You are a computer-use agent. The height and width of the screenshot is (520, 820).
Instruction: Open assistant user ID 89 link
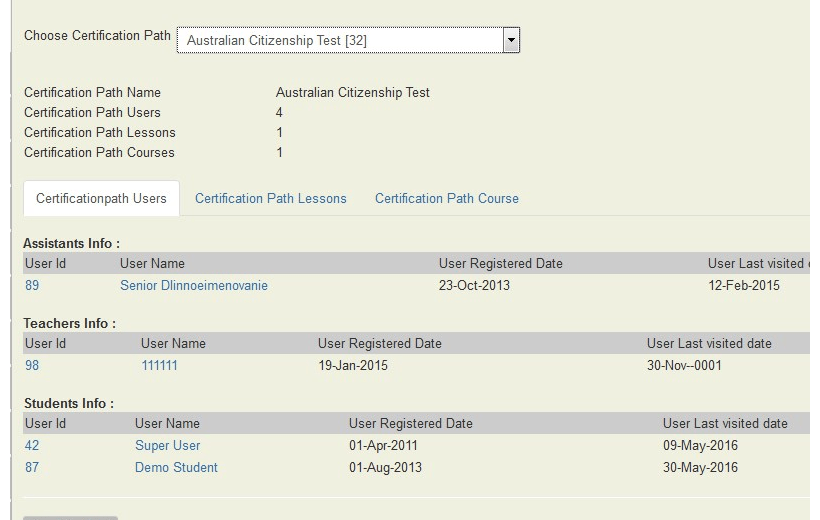[x=32, y=285]
